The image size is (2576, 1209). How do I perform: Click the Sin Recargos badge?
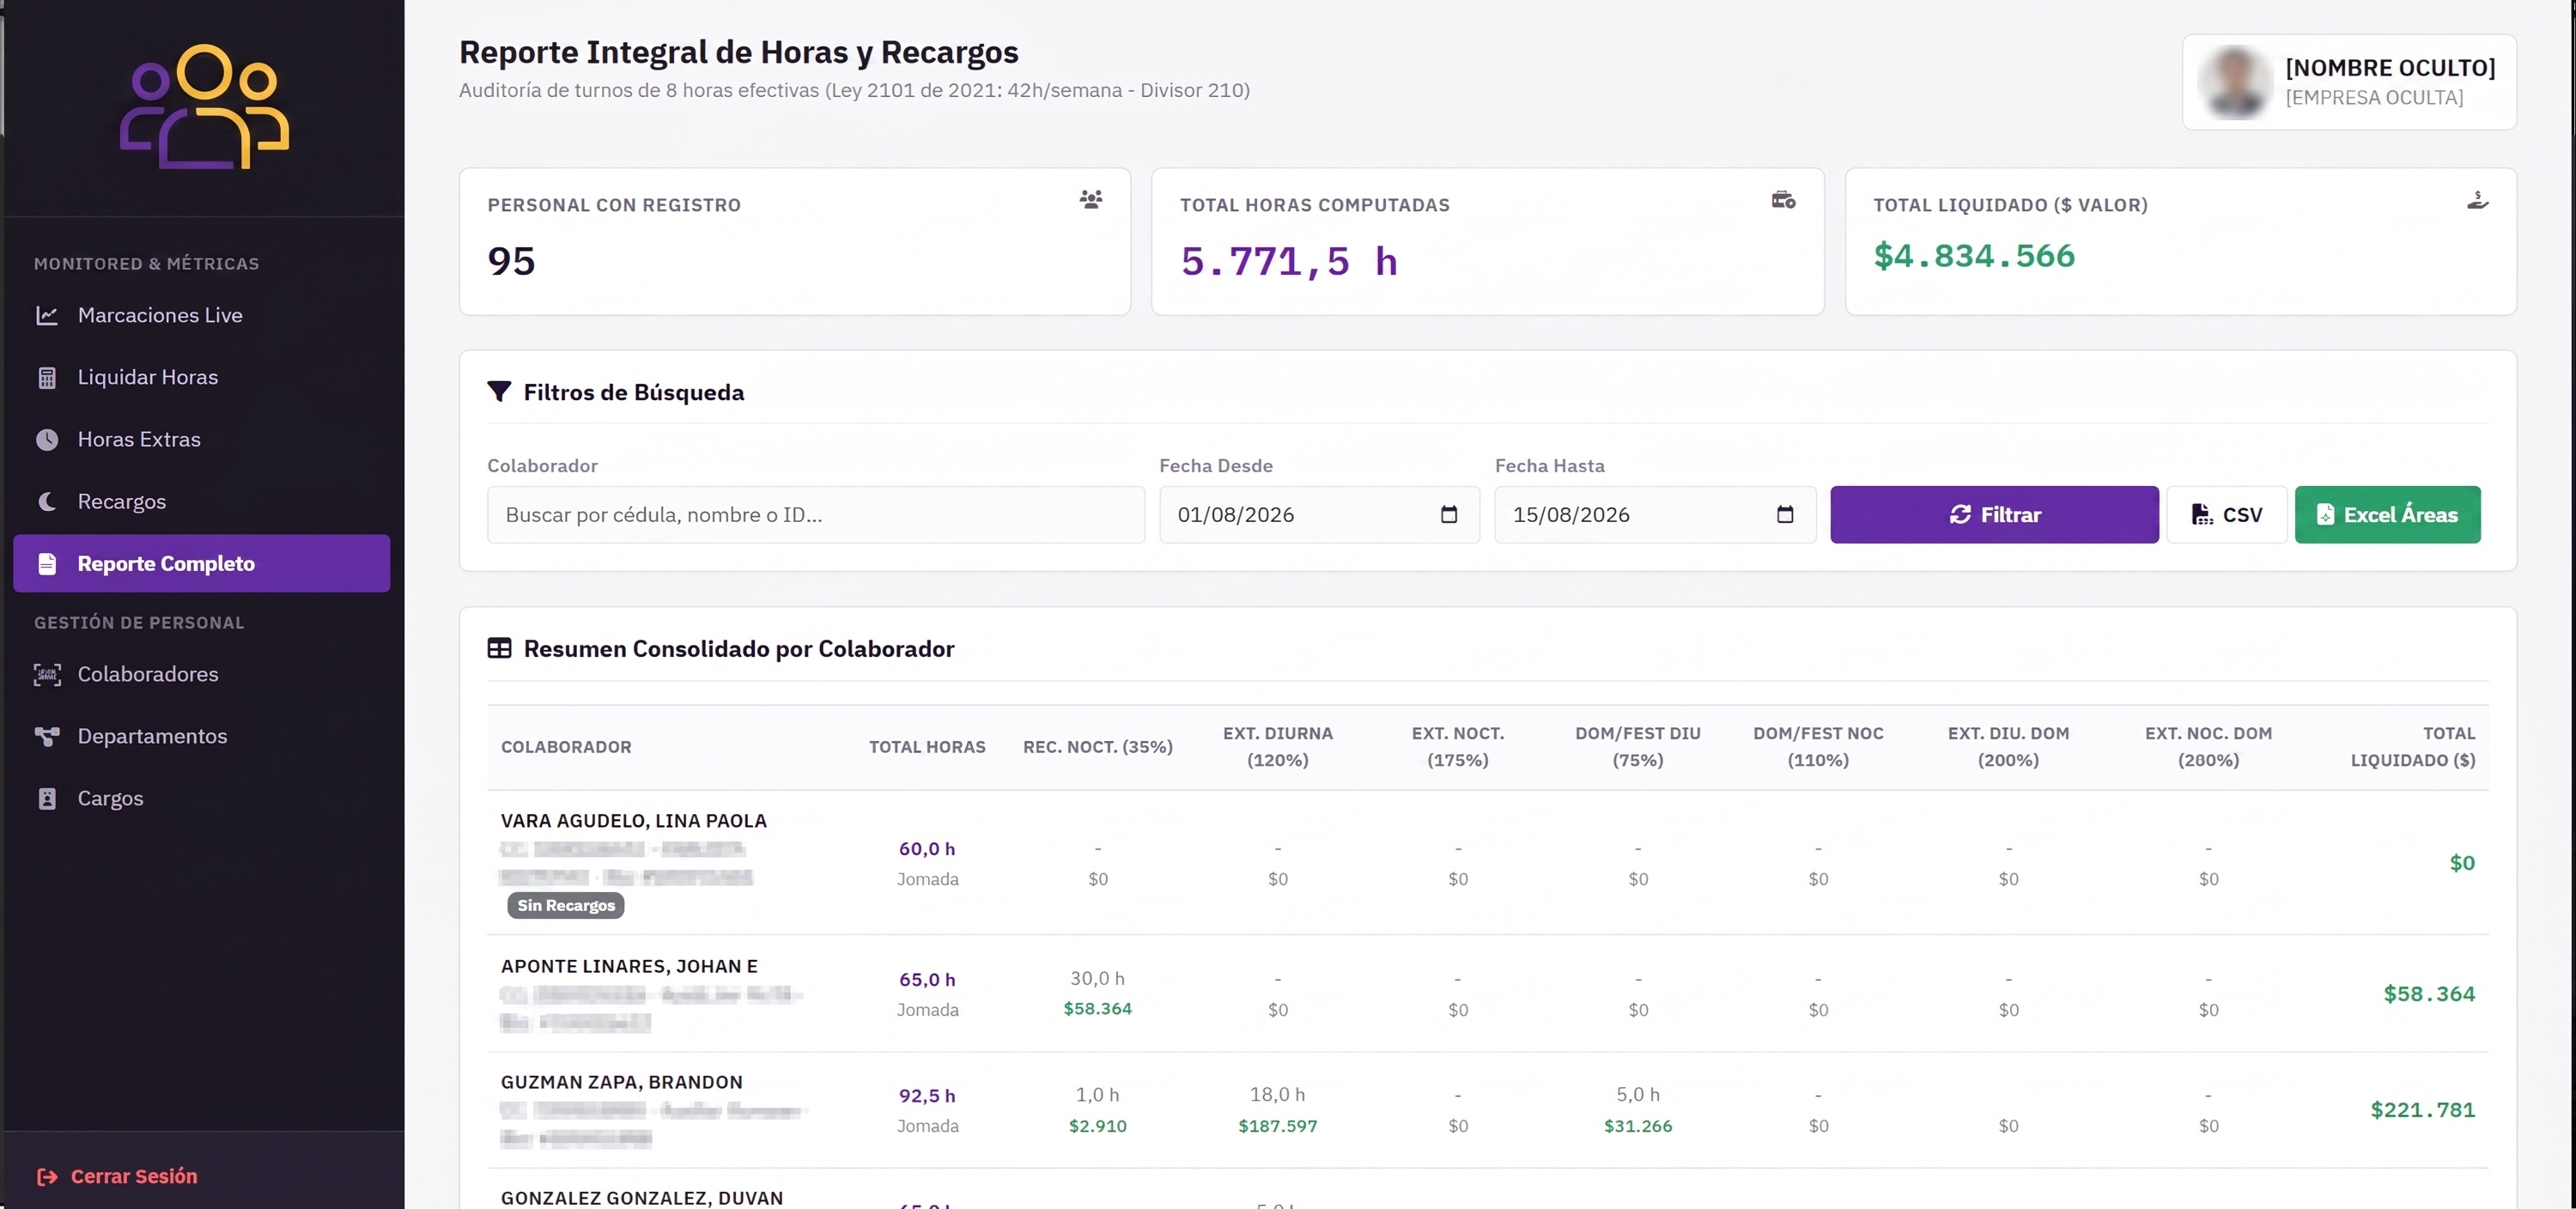click(566, 906)
